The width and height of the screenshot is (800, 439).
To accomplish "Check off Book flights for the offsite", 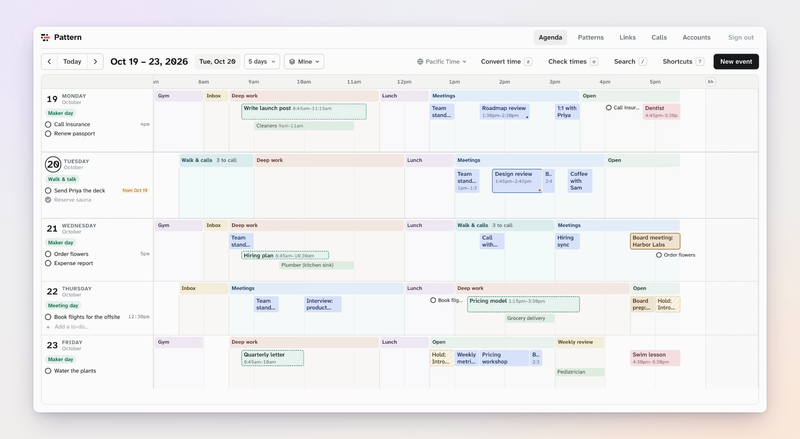I will (x=48, y=316).
